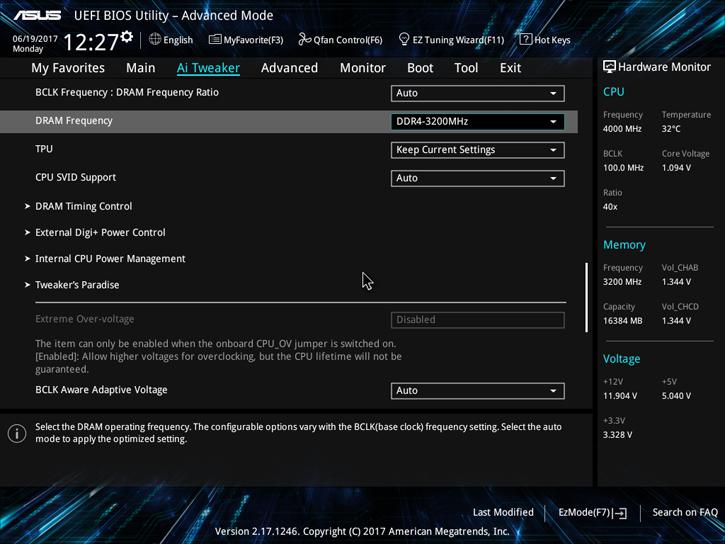
Task: Click the disabled Extreme Over-voltage field
Action: (x=477, y=320)
